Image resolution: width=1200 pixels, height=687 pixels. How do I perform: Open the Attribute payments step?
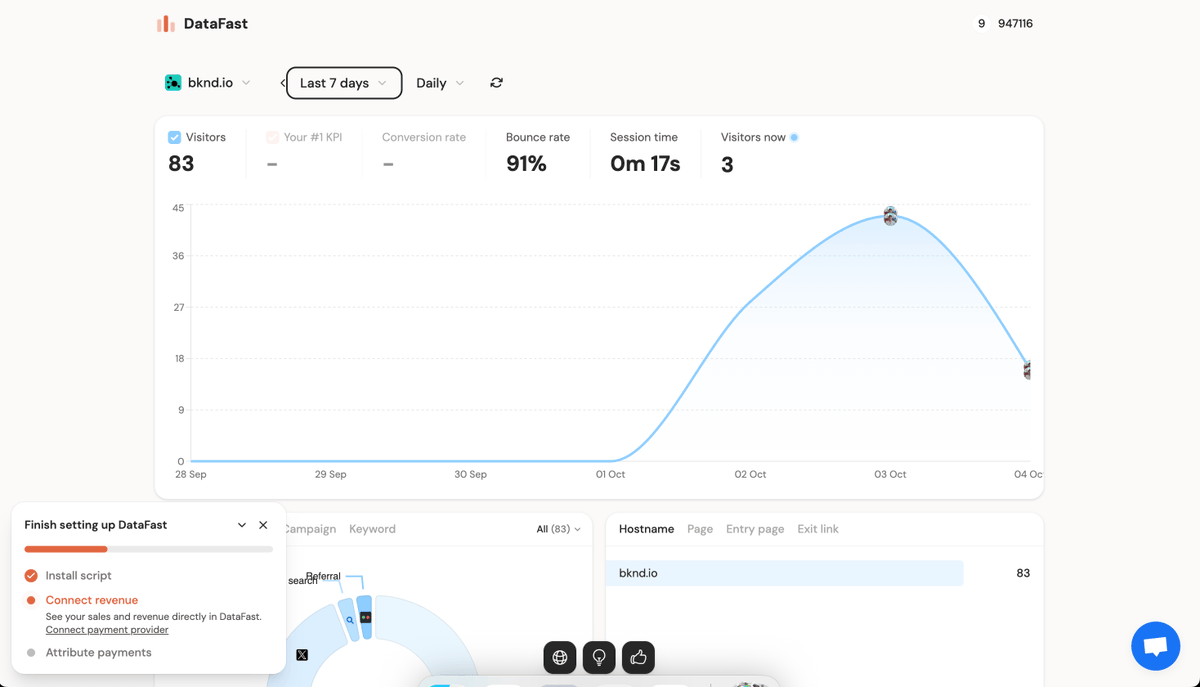point(98,652)
